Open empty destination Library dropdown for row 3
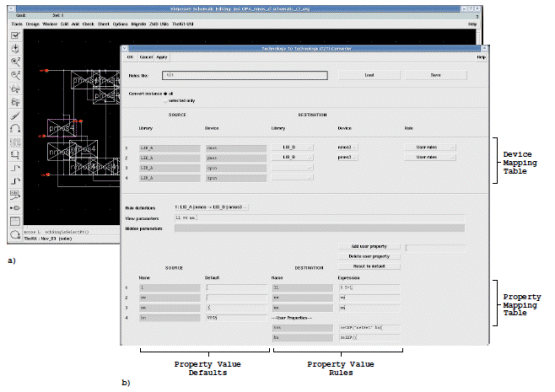This screenshot has height=392, width=555. coord(292,167)
